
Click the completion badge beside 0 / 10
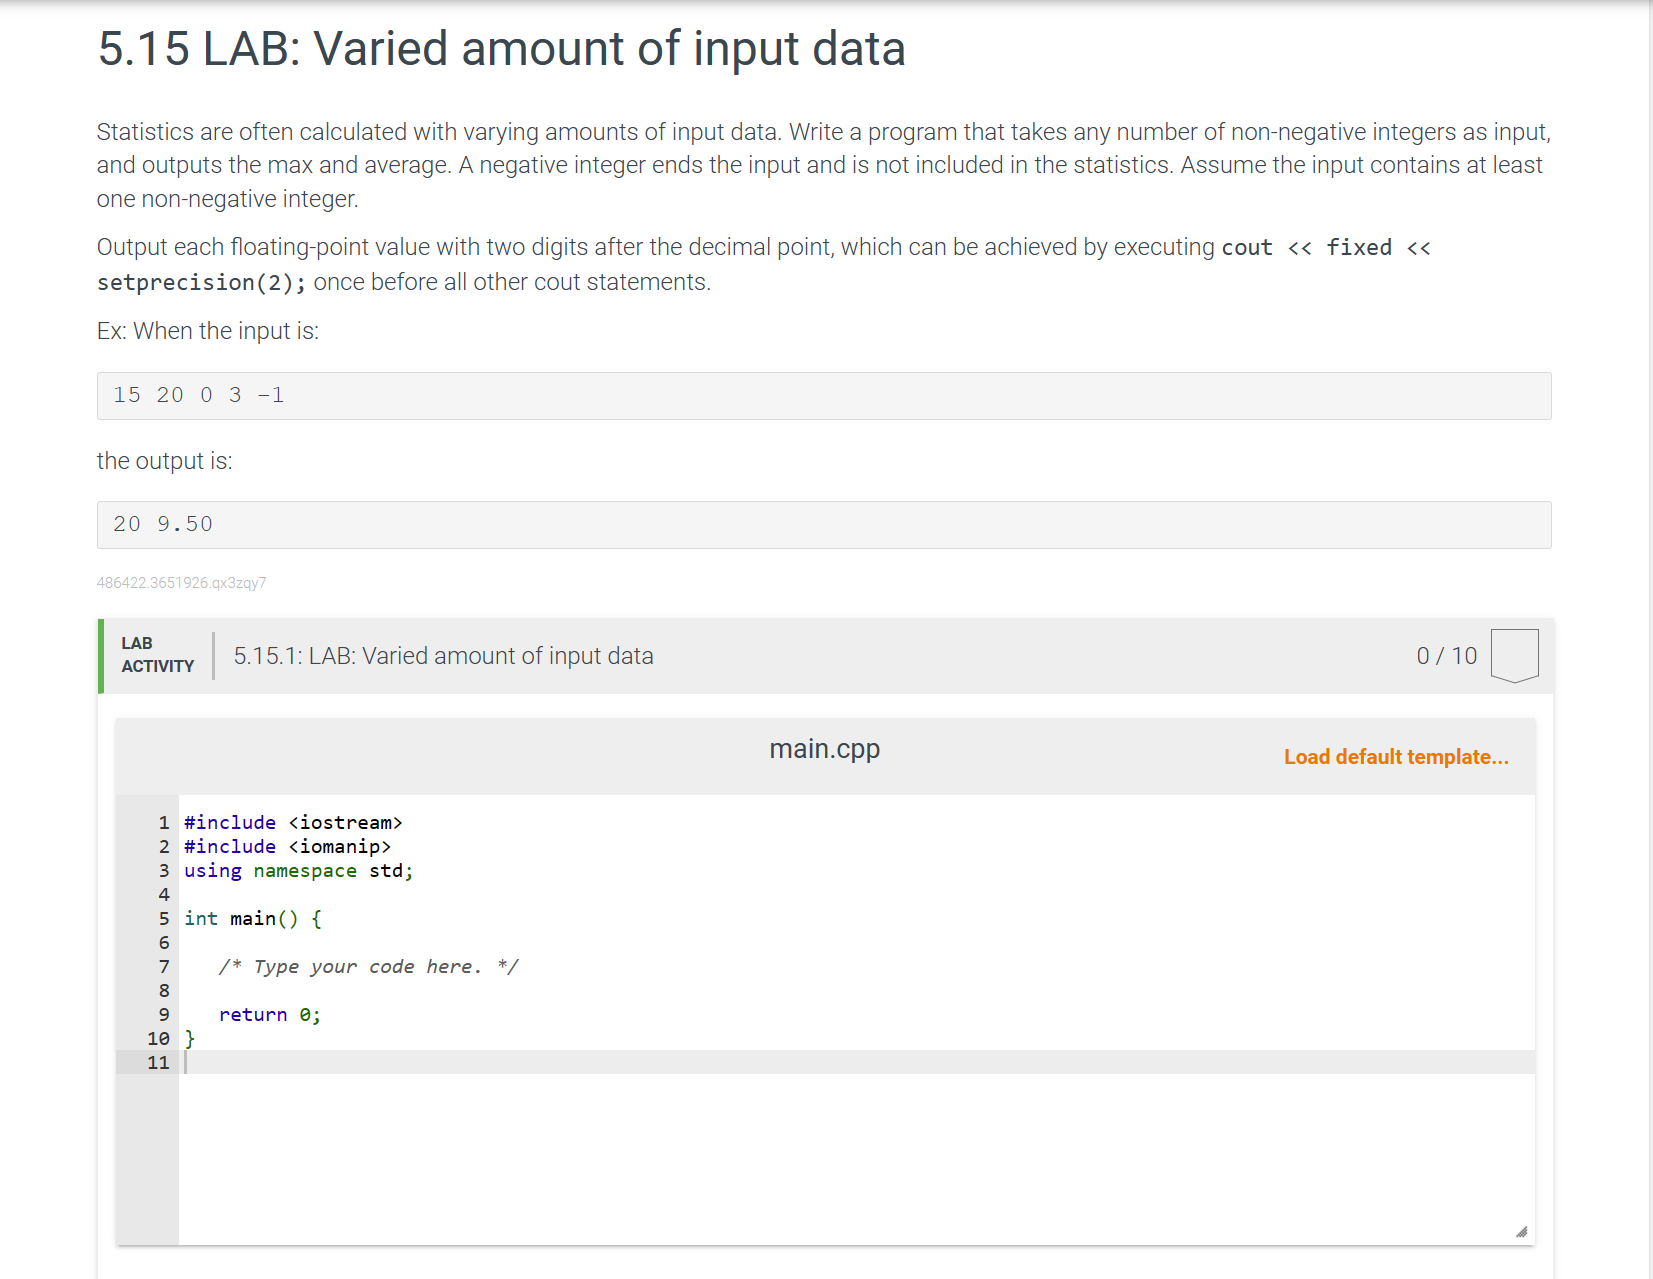(x=1514, y=655)
